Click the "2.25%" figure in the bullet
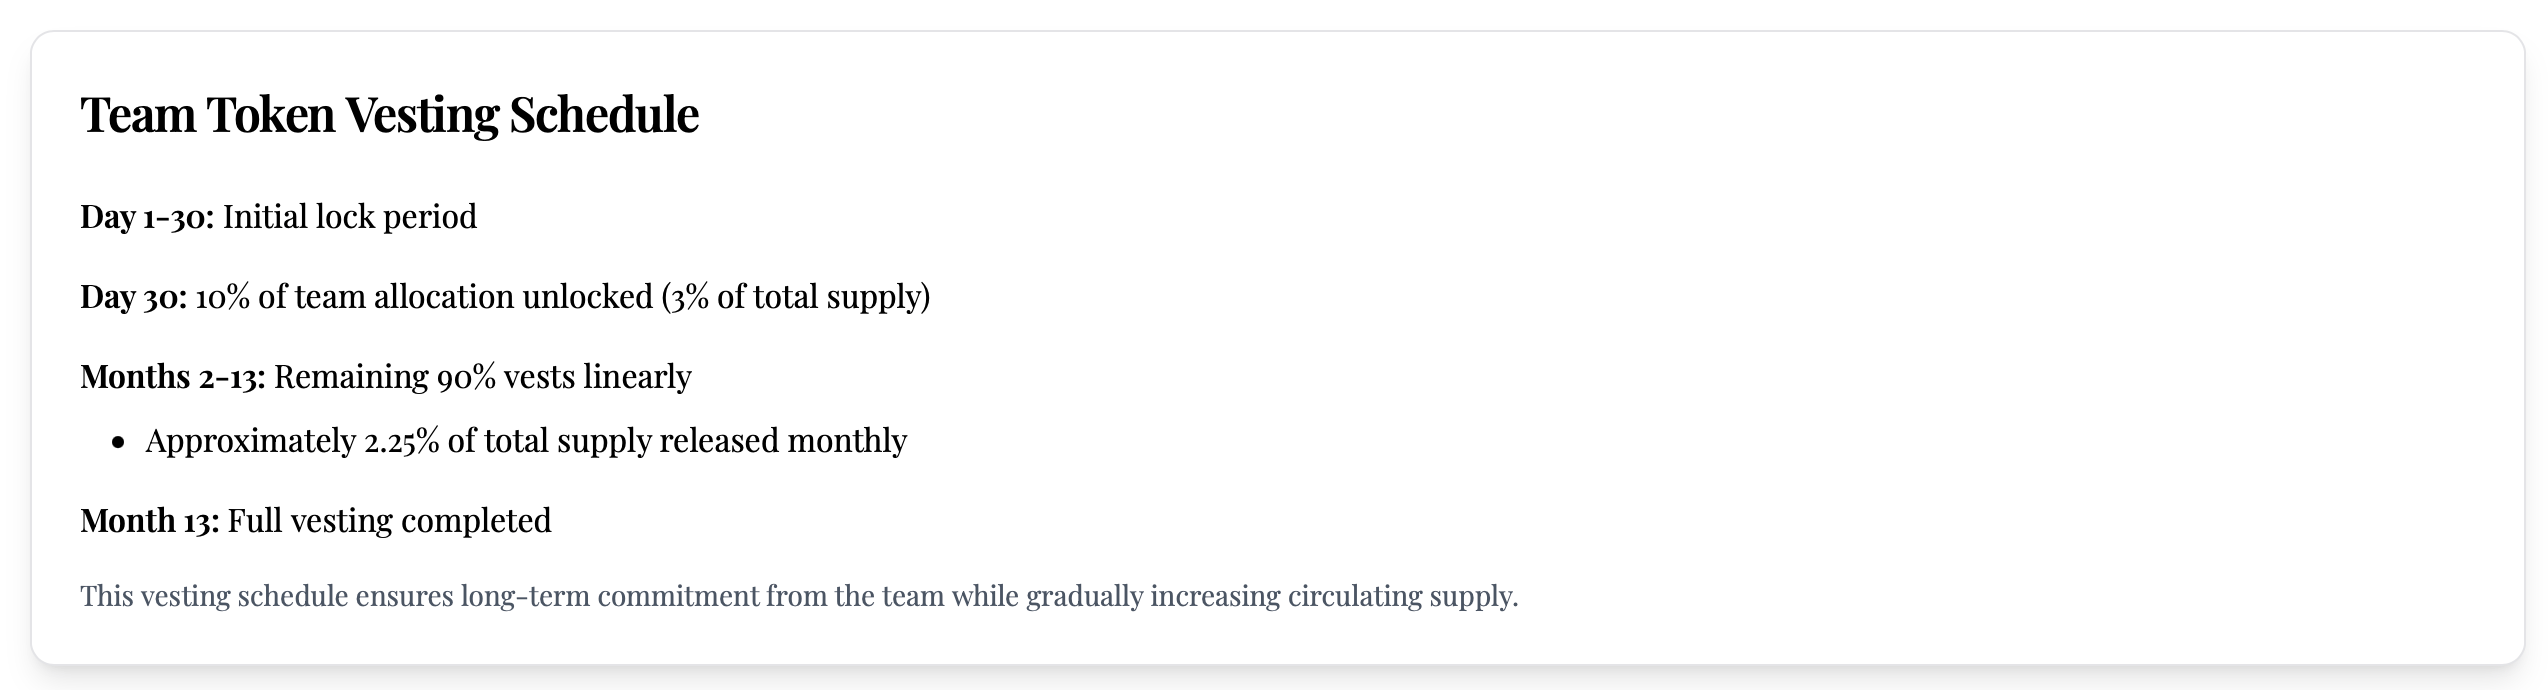The height and width of the screenshot is (690, 2548). (401, 441)
